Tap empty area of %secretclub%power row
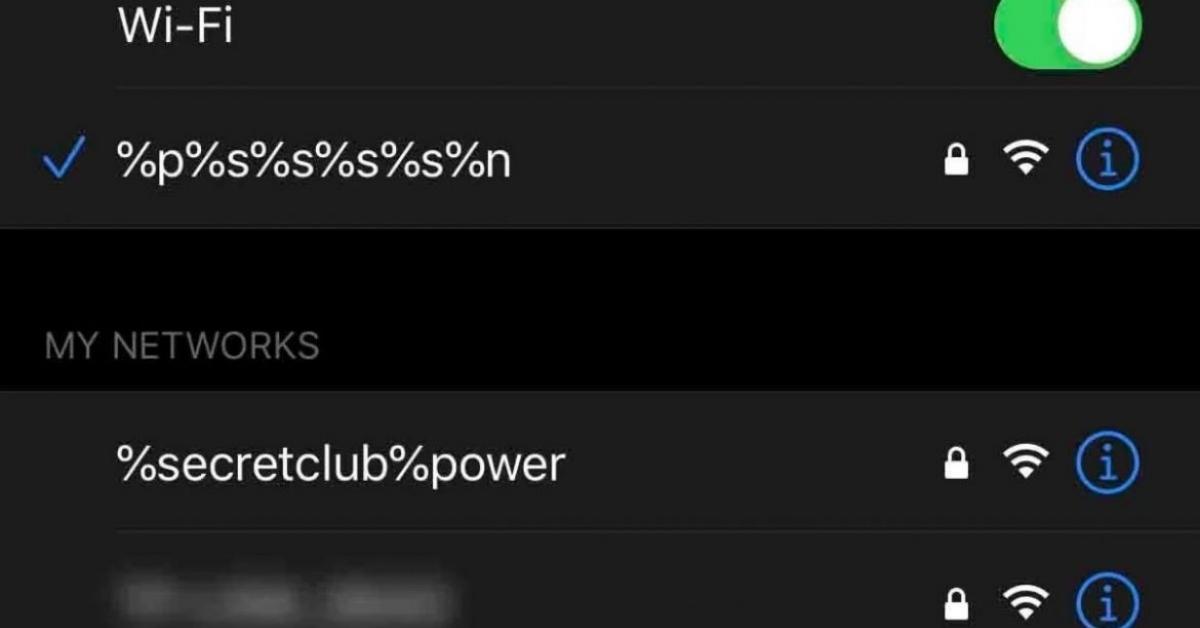Image resolution: width=1200 pixels, height=628 pixels. pos(750,462)
